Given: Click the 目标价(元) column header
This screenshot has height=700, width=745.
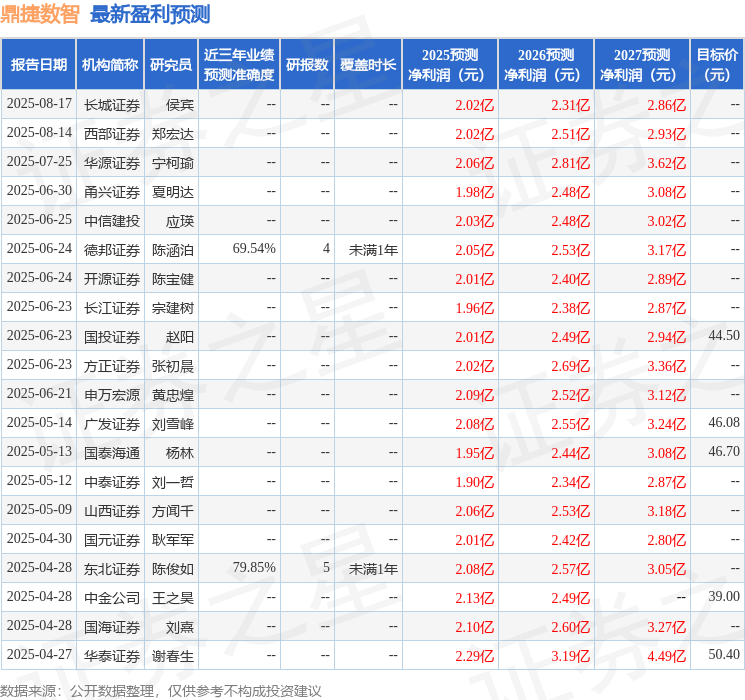Looking at the screenshot, I should pos(717,65).
